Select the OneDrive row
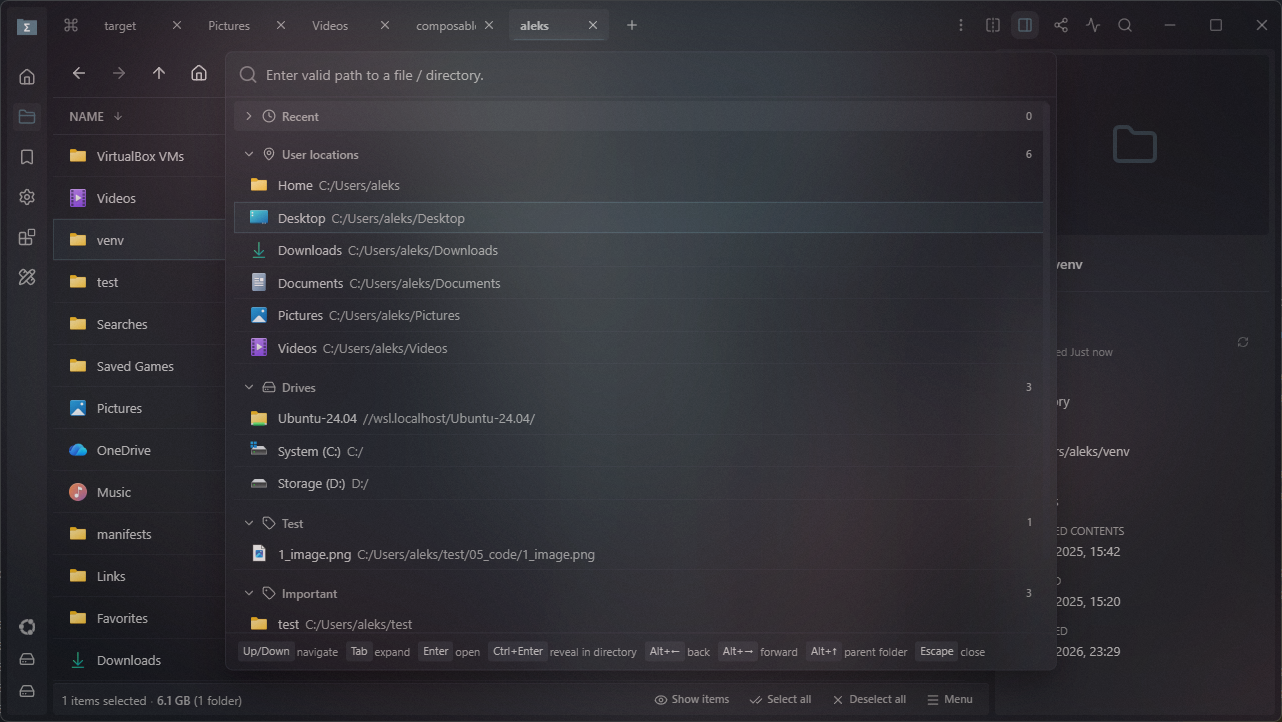This screenshot has height=722, width=1282. click(139, 450)
